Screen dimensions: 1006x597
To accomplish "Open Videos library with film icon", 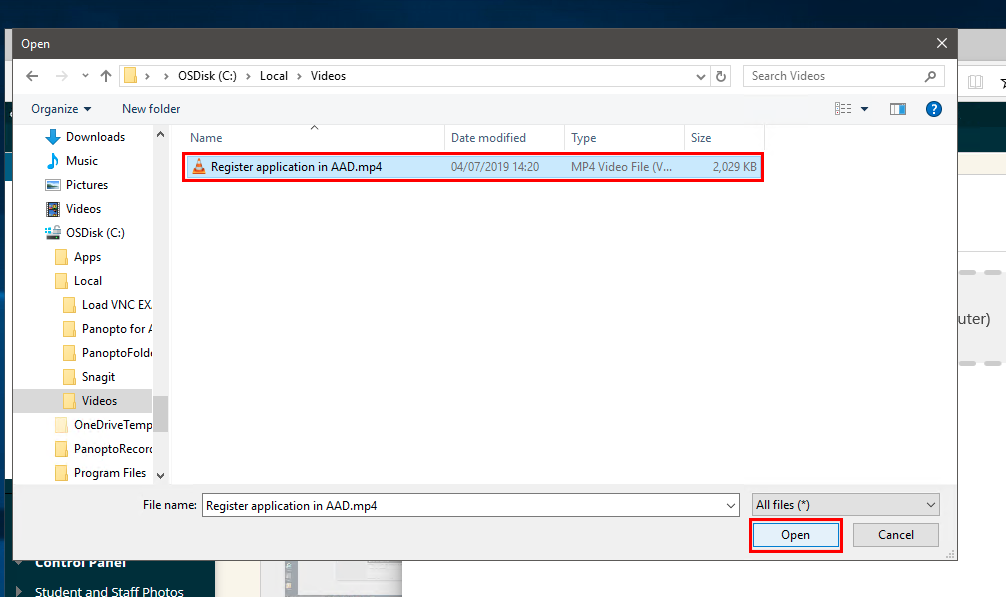I will pos(83,209).
